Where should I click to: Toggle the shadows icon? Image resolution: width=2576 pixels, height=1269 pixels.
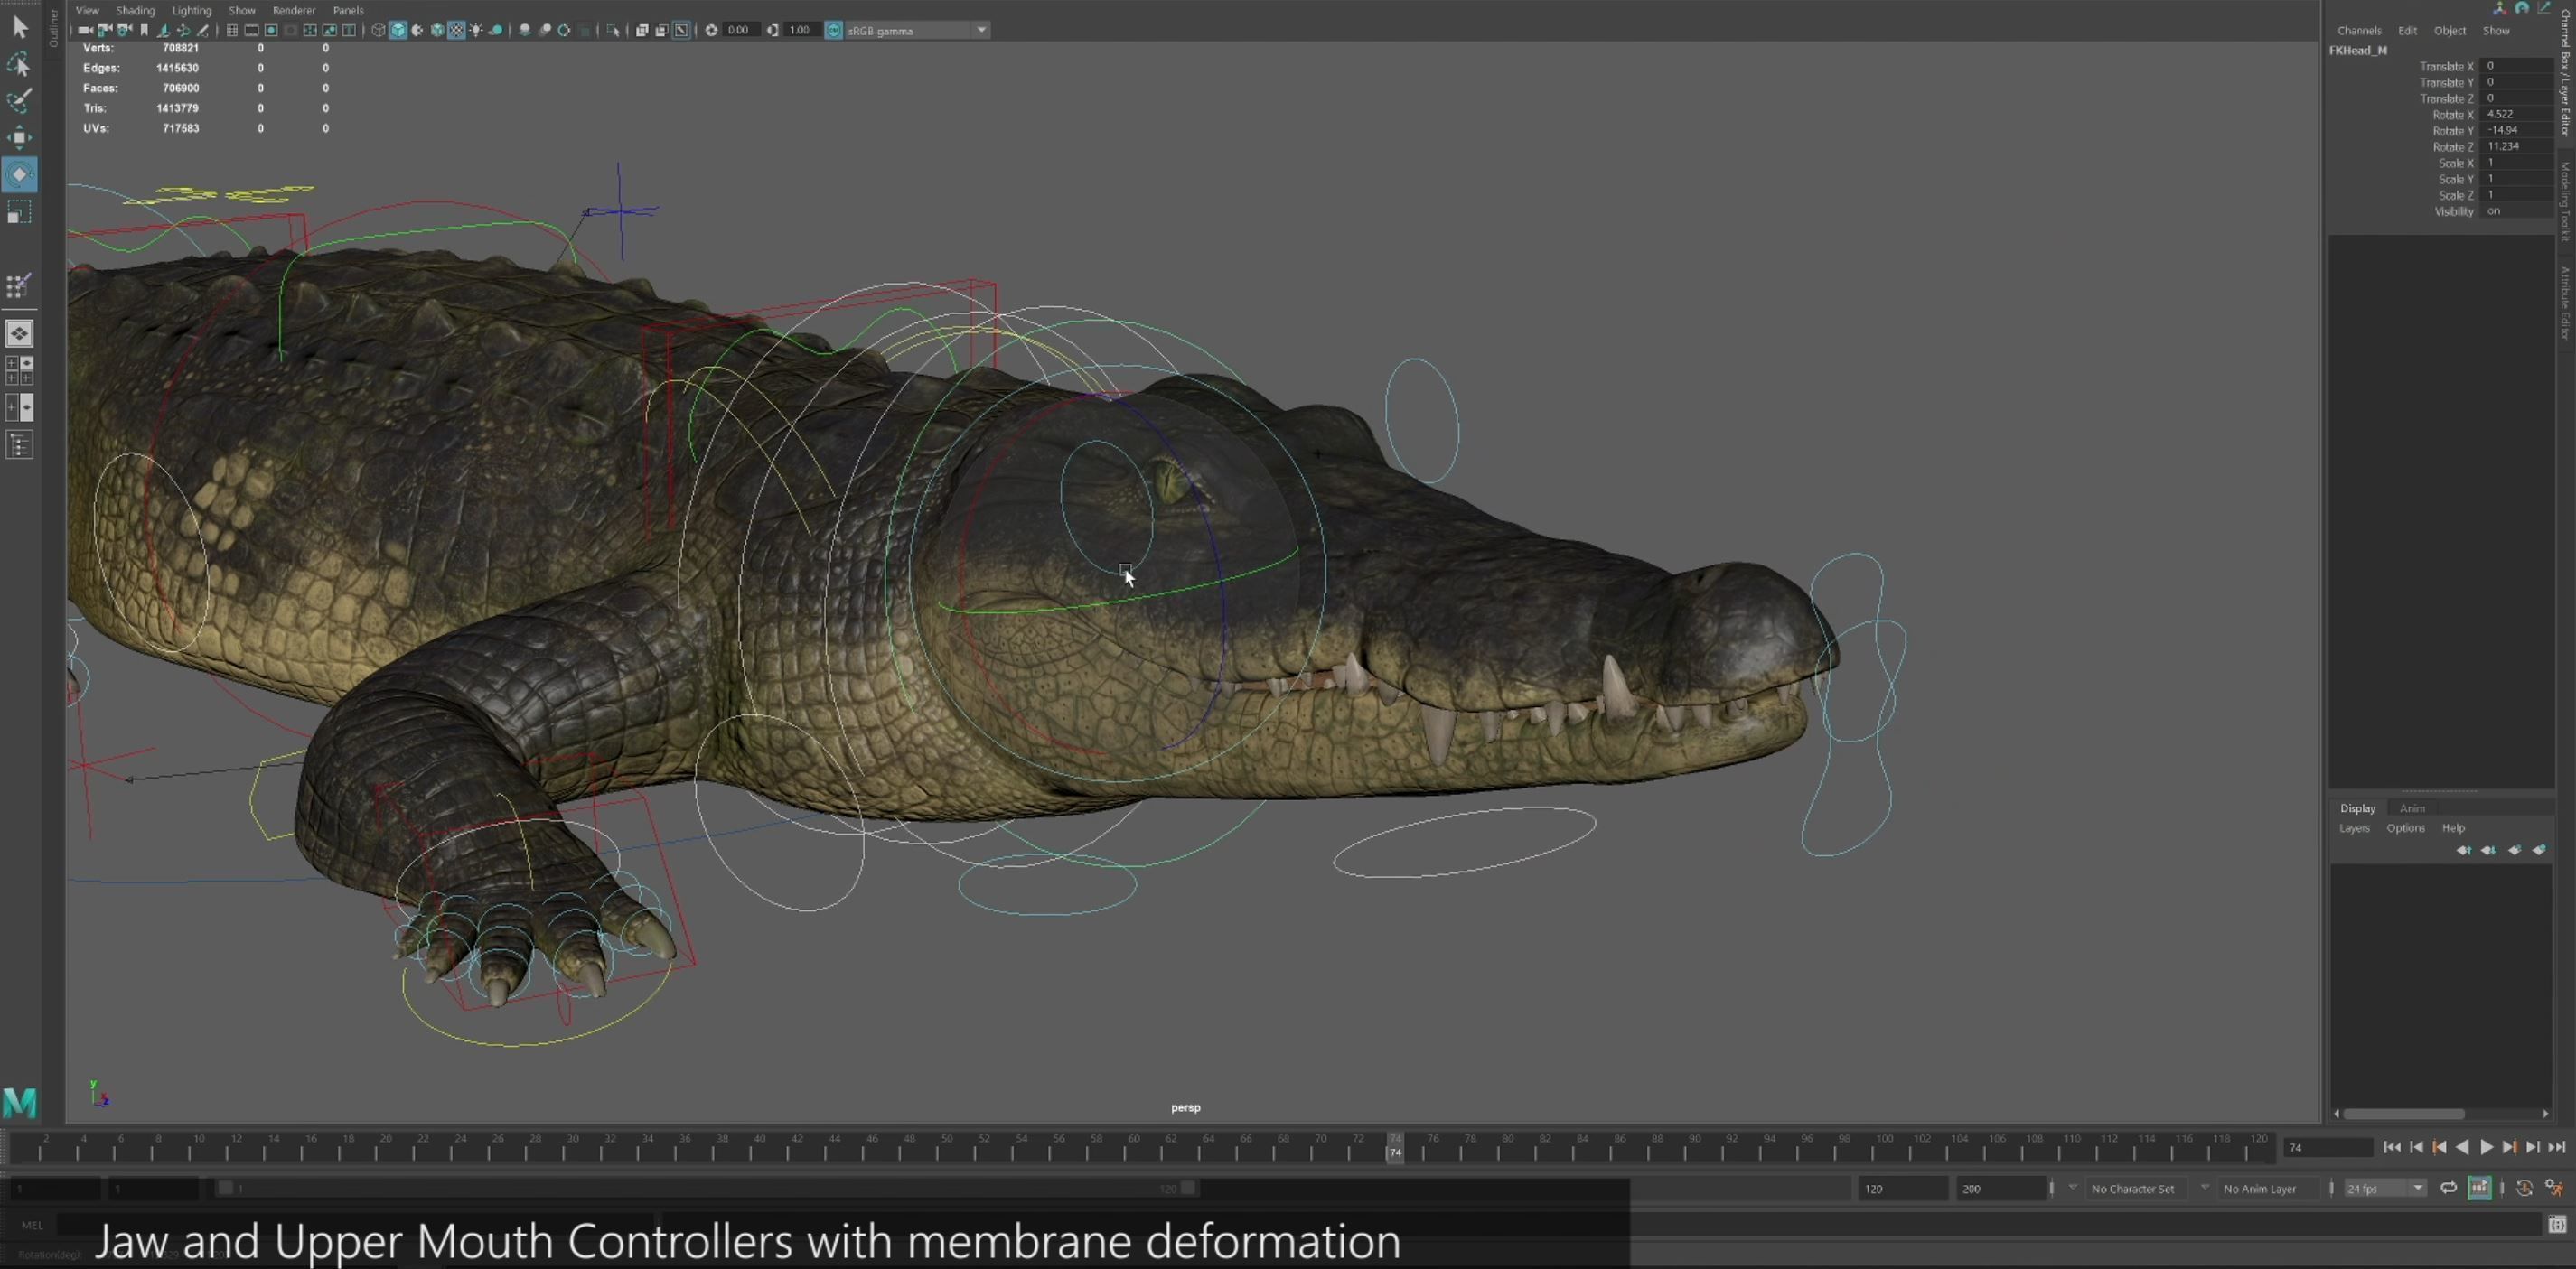(x=496, y=30)
